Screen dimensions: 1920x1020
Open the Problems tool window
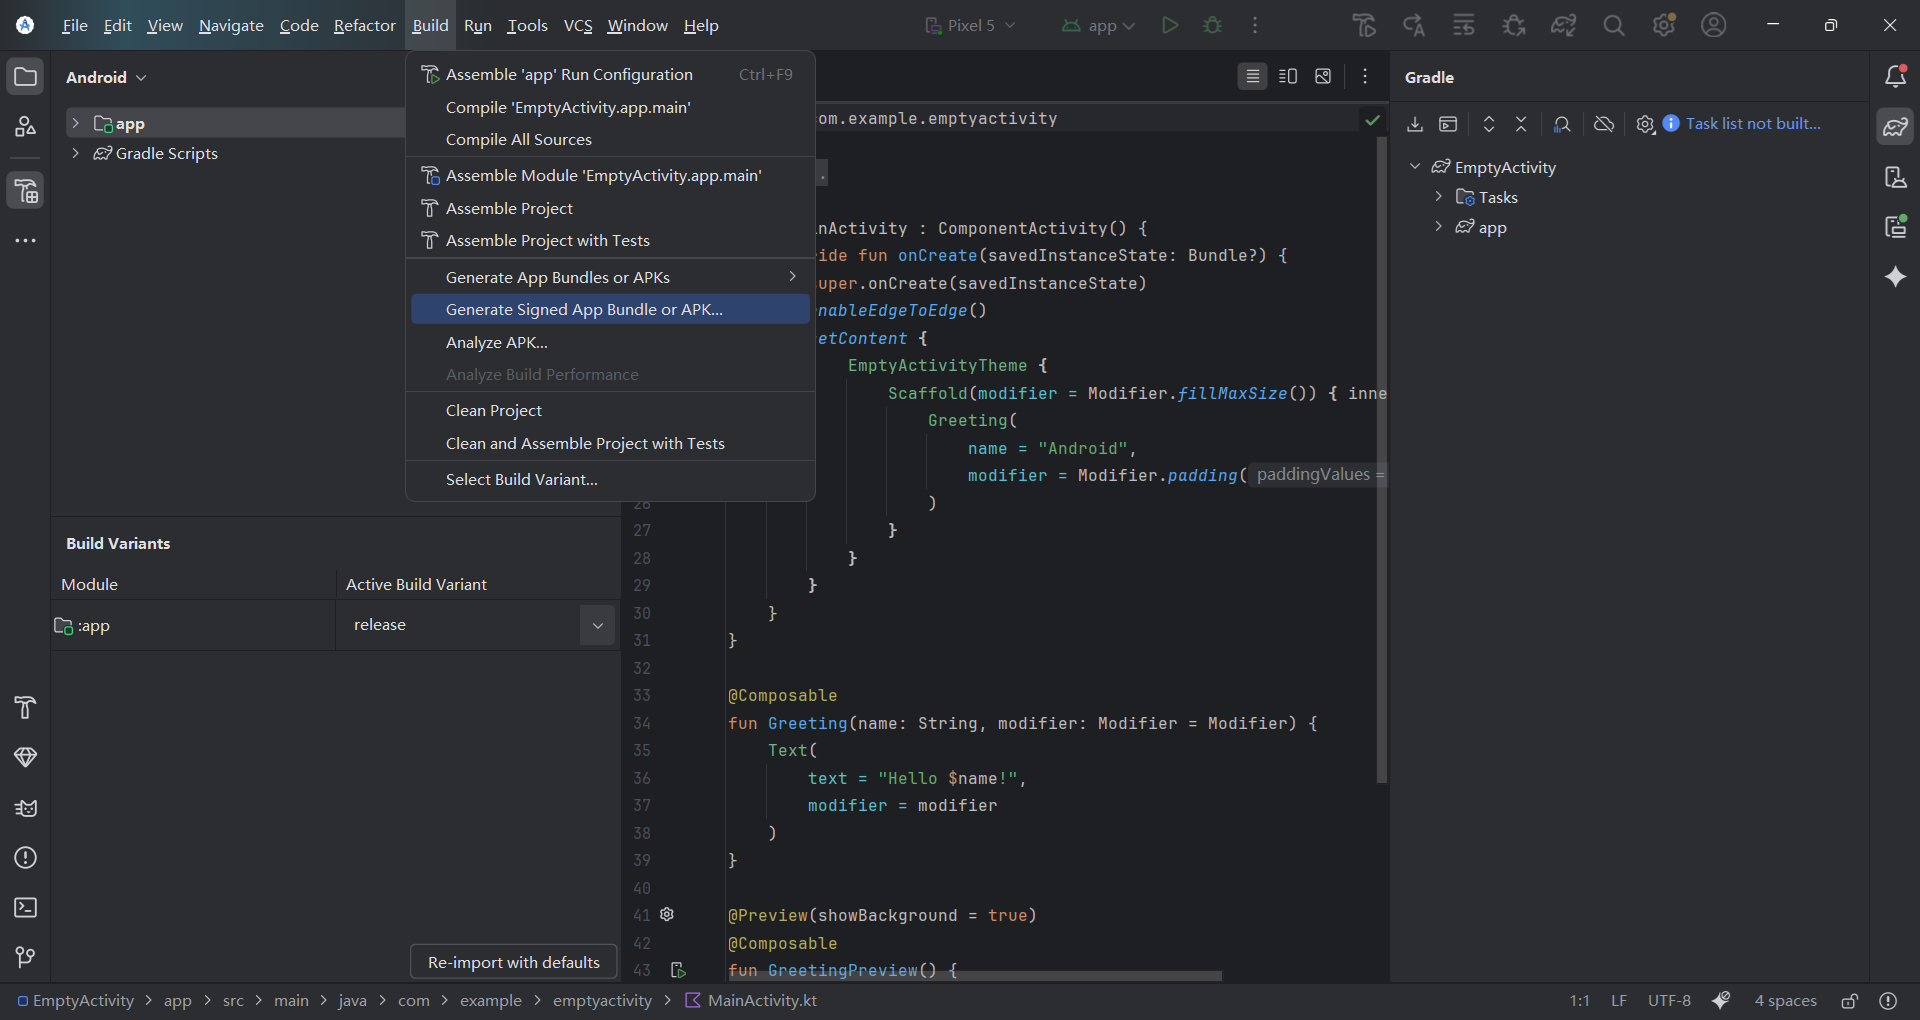25,858
